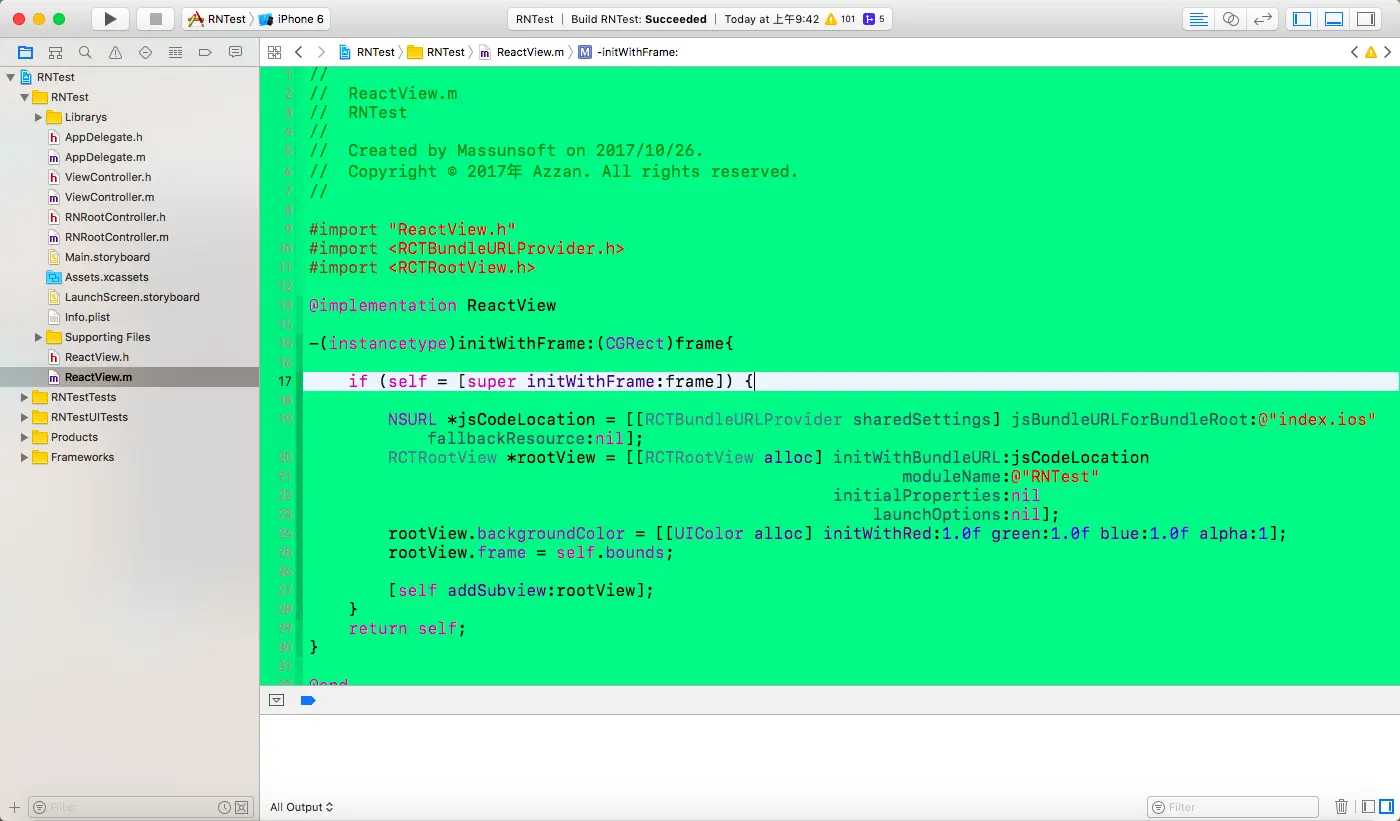Open the Find navigator magnifier tab
The width and height of the screenshot is (1400, 821).
coord(85,52)
